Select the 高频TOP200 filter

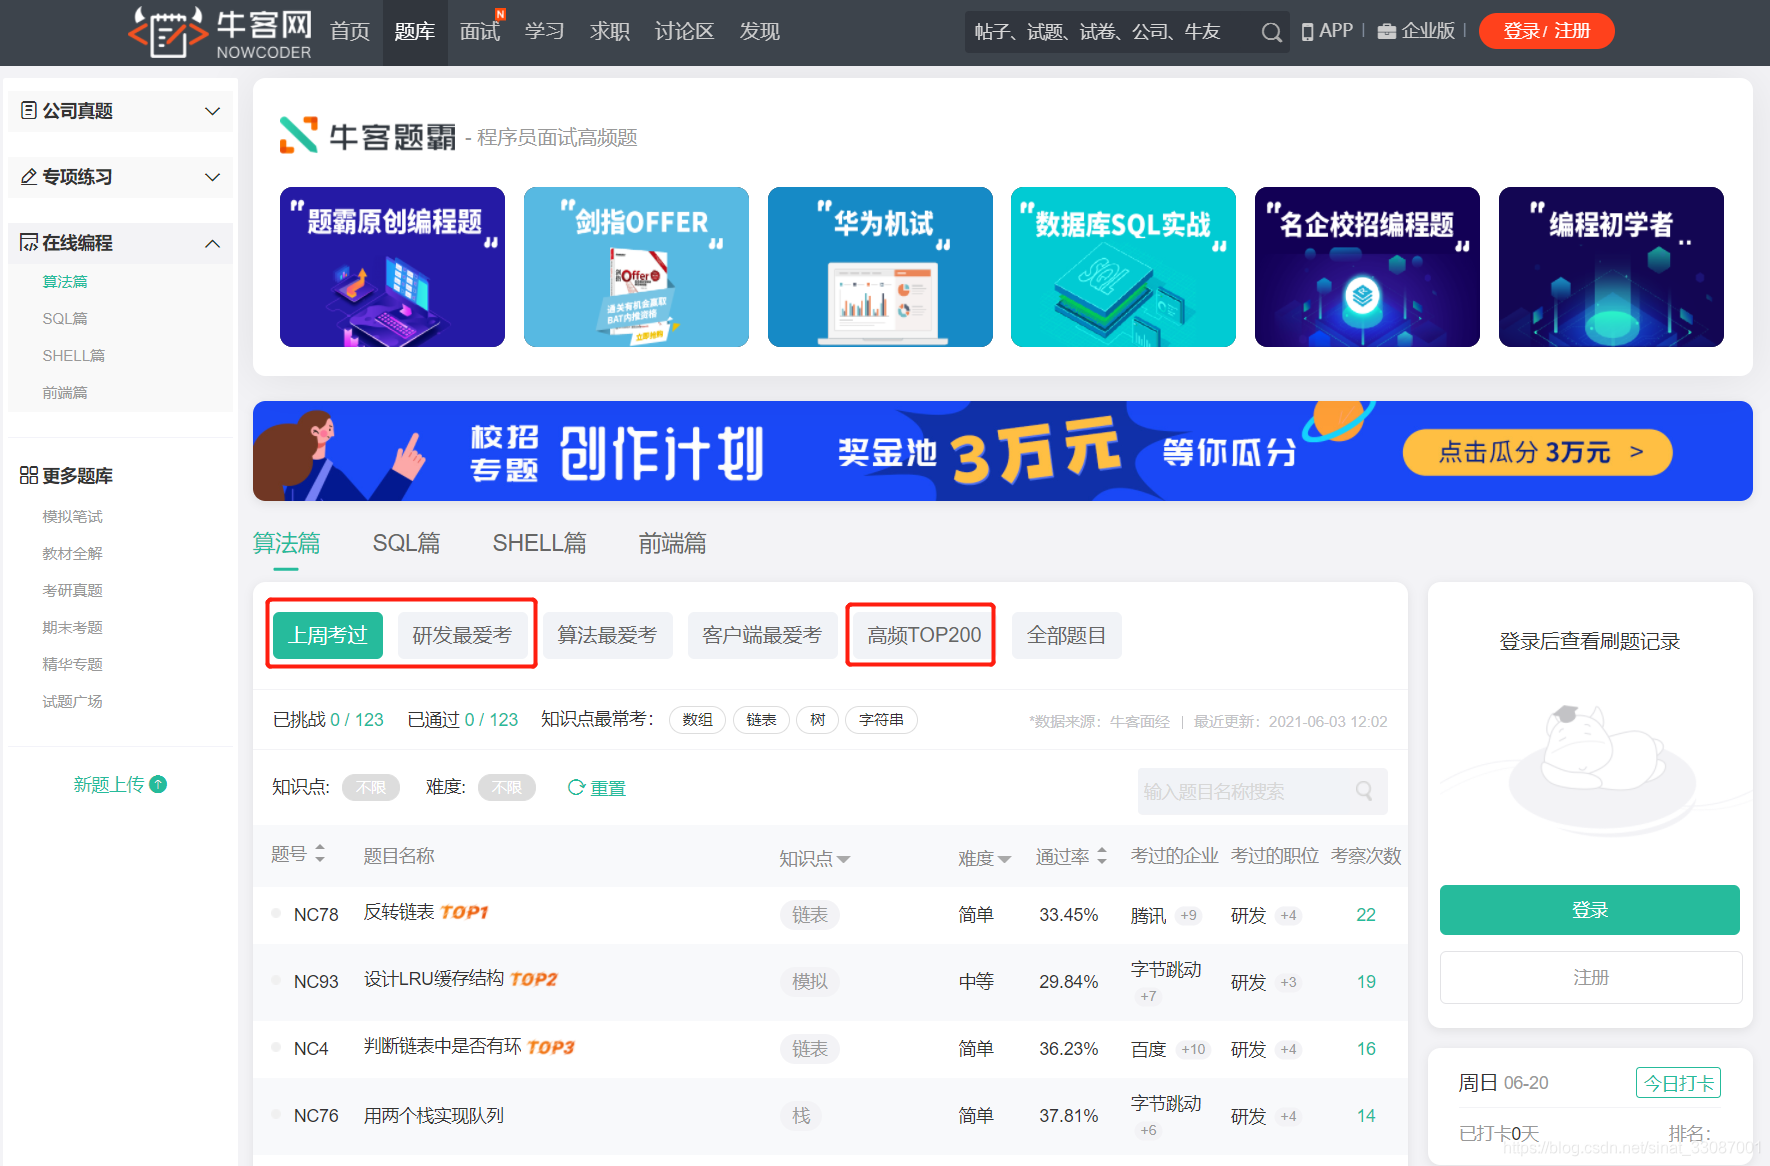coord(924,635)
